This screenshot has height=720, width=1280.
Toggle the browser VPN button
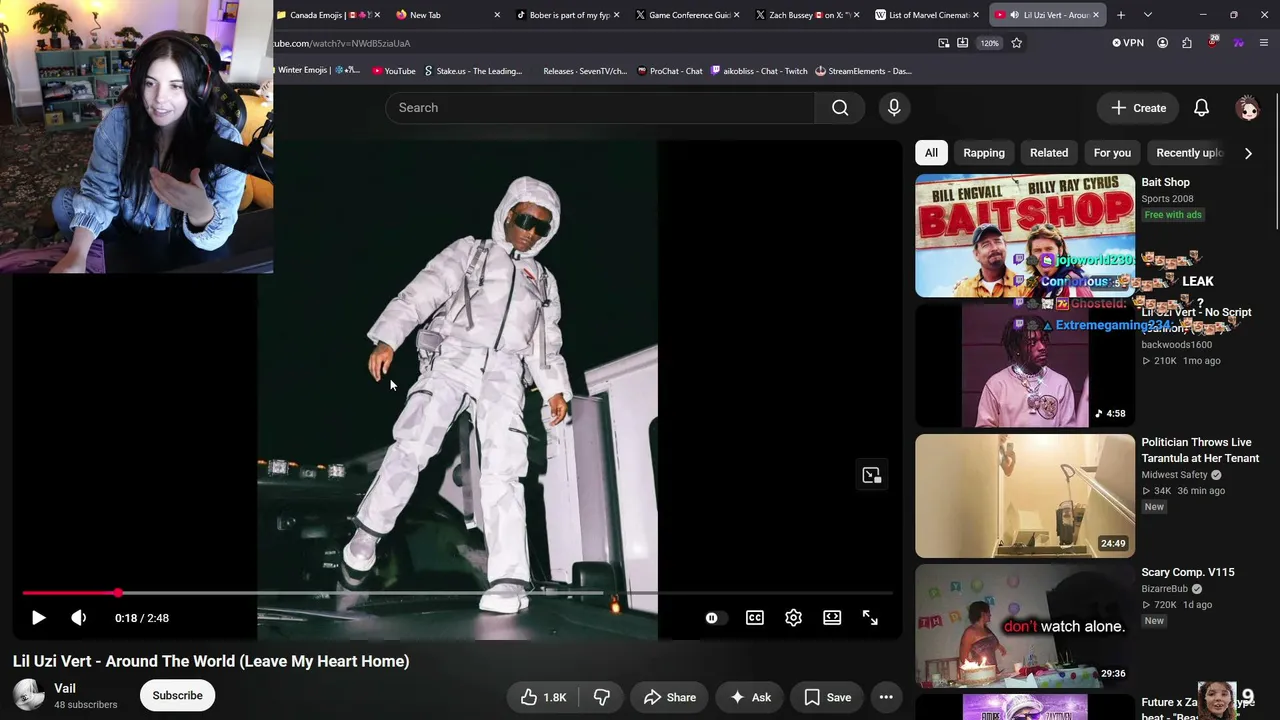[x=1127, y=43]
